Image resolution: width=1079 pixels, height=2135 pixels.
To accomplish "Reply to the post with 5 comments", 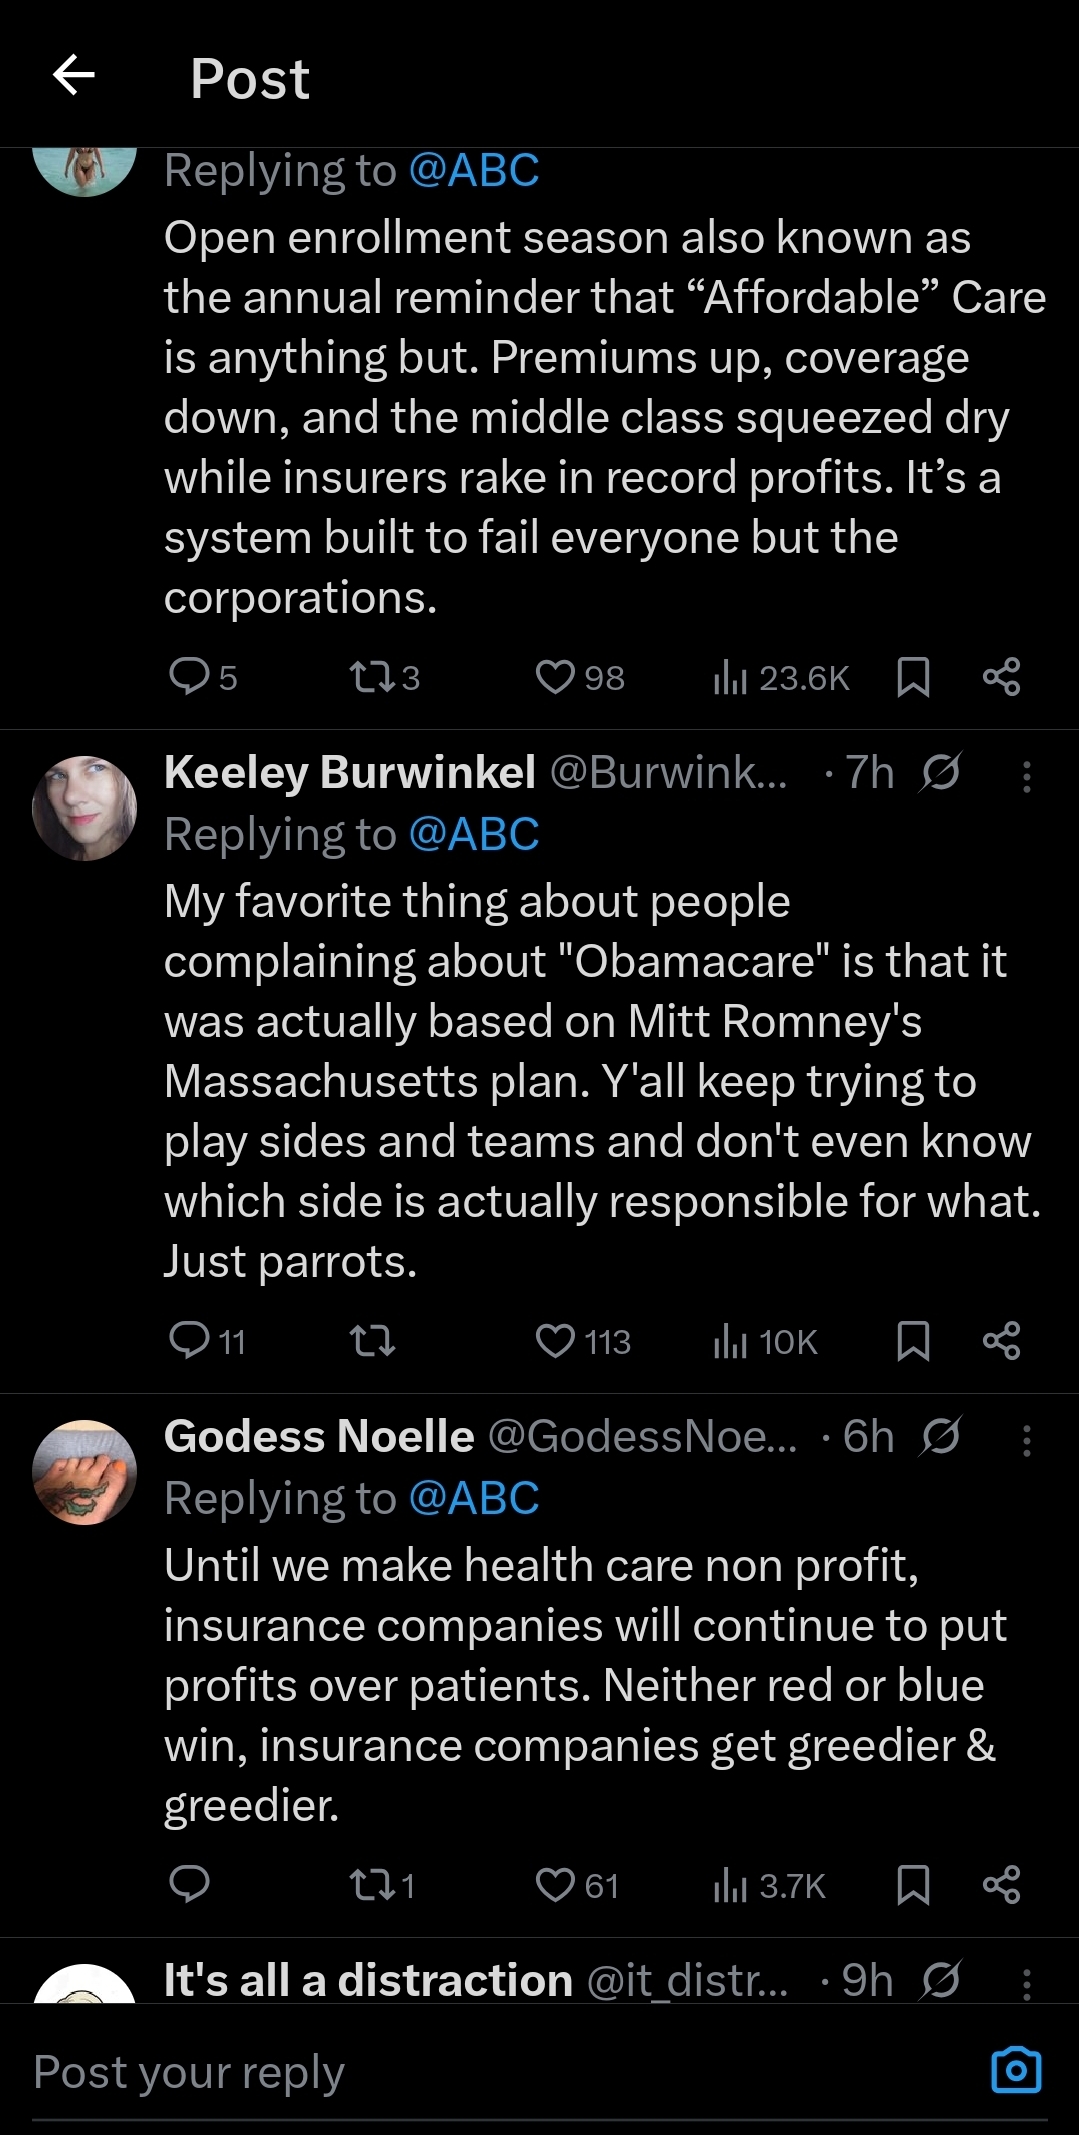I will click(x=189, y=677).
